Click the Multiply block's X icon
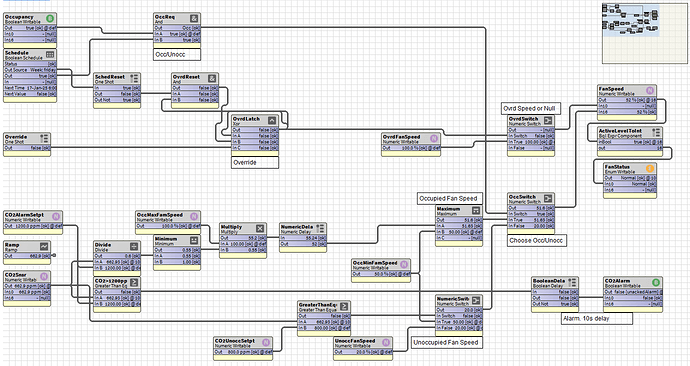Image resolution: width=690 pixels, height=366 pixels. (260, 228)
